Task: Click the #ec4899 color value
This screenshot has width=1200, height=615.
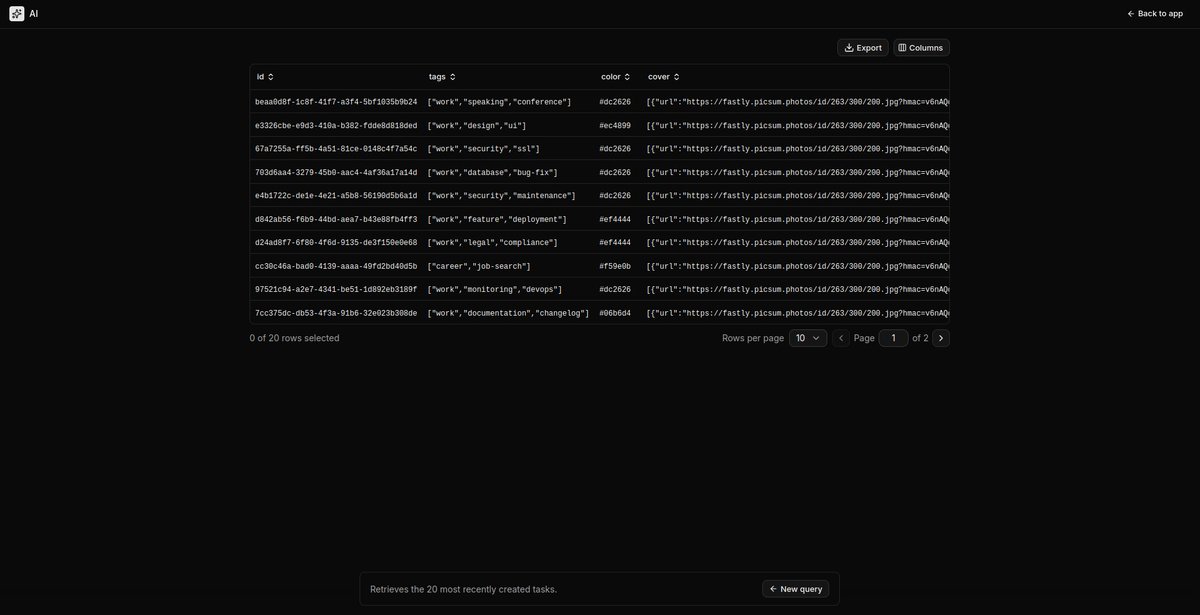Action: (615, 126)
